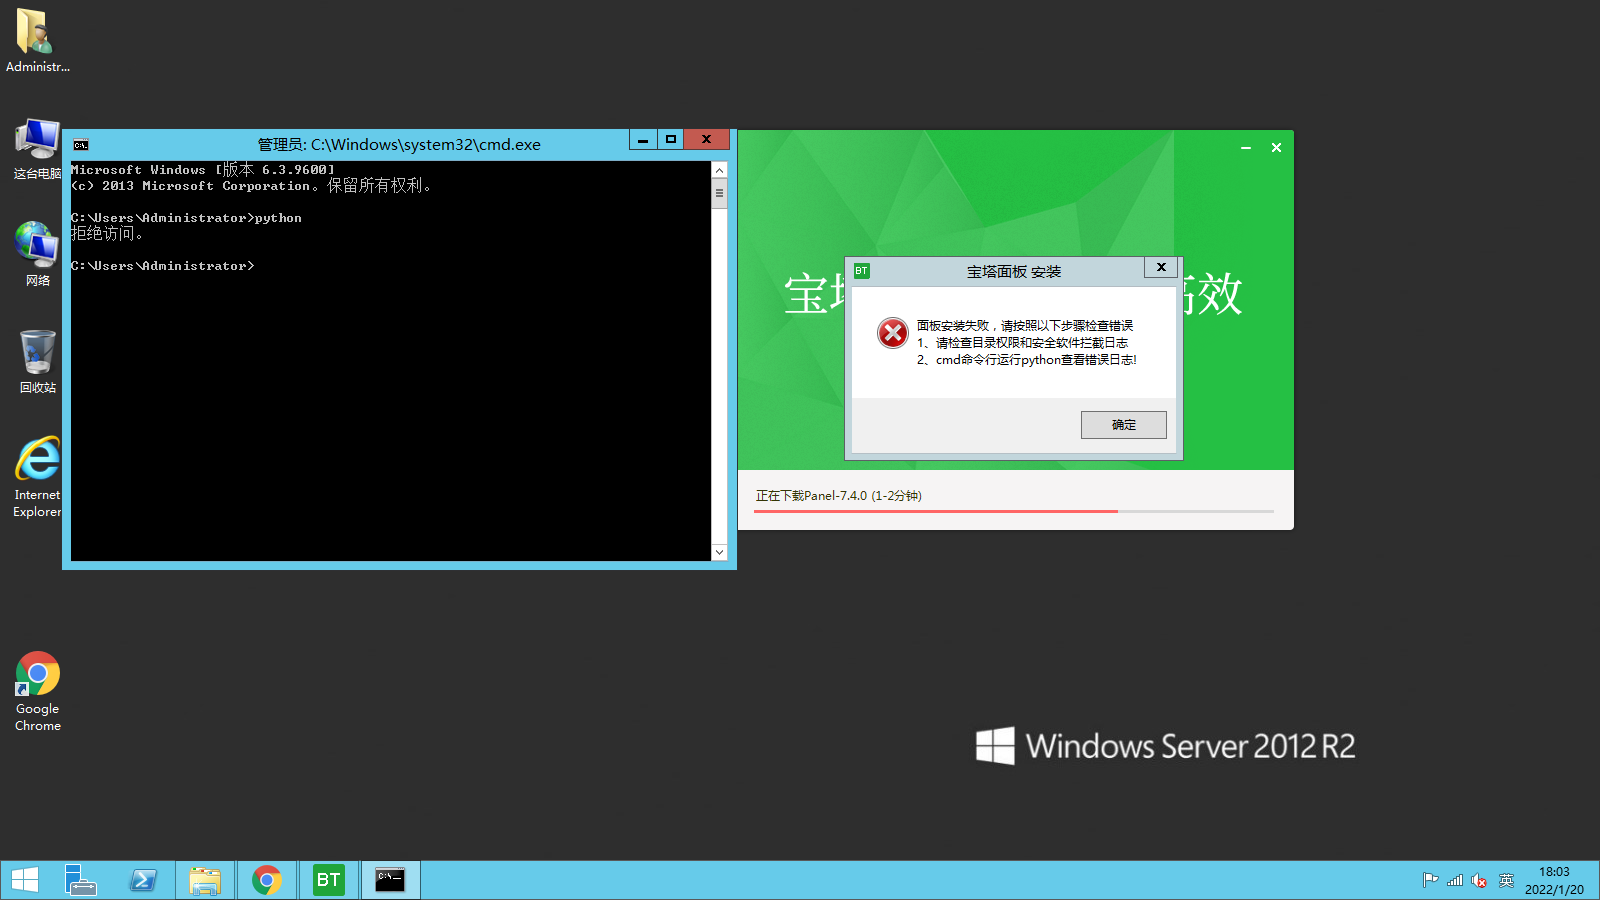Click the cmd window system menu icon
1600x900 pixels.
[81, 145]
